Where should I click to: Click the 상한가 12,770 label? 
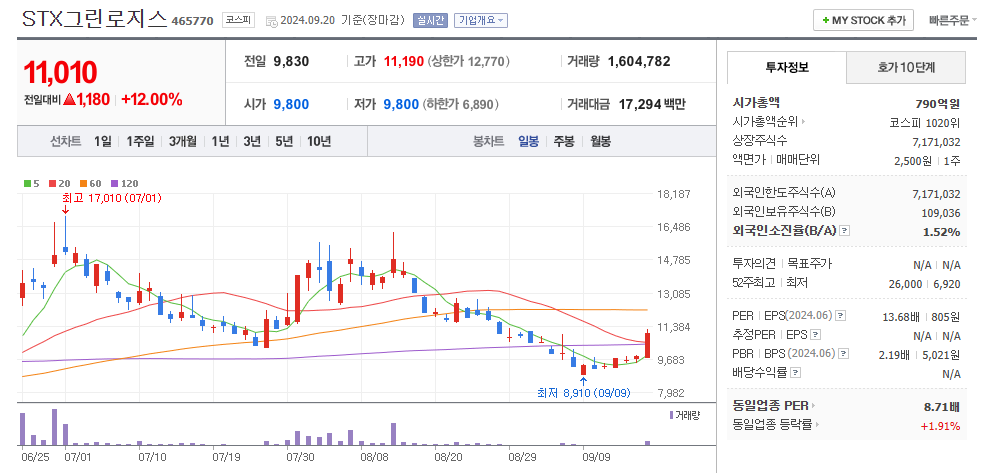(x=468, y=62)
